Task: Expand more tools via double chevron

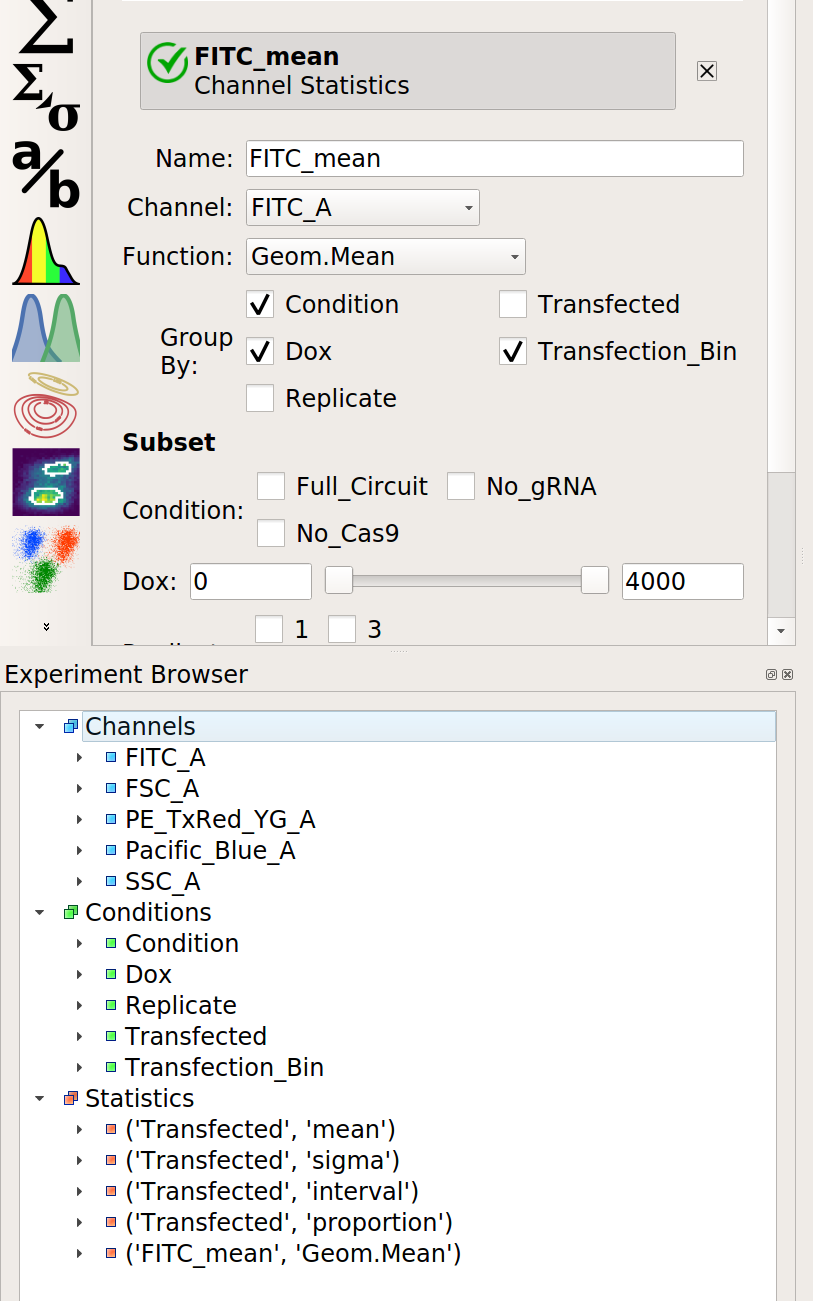Action: pos(46,627)
